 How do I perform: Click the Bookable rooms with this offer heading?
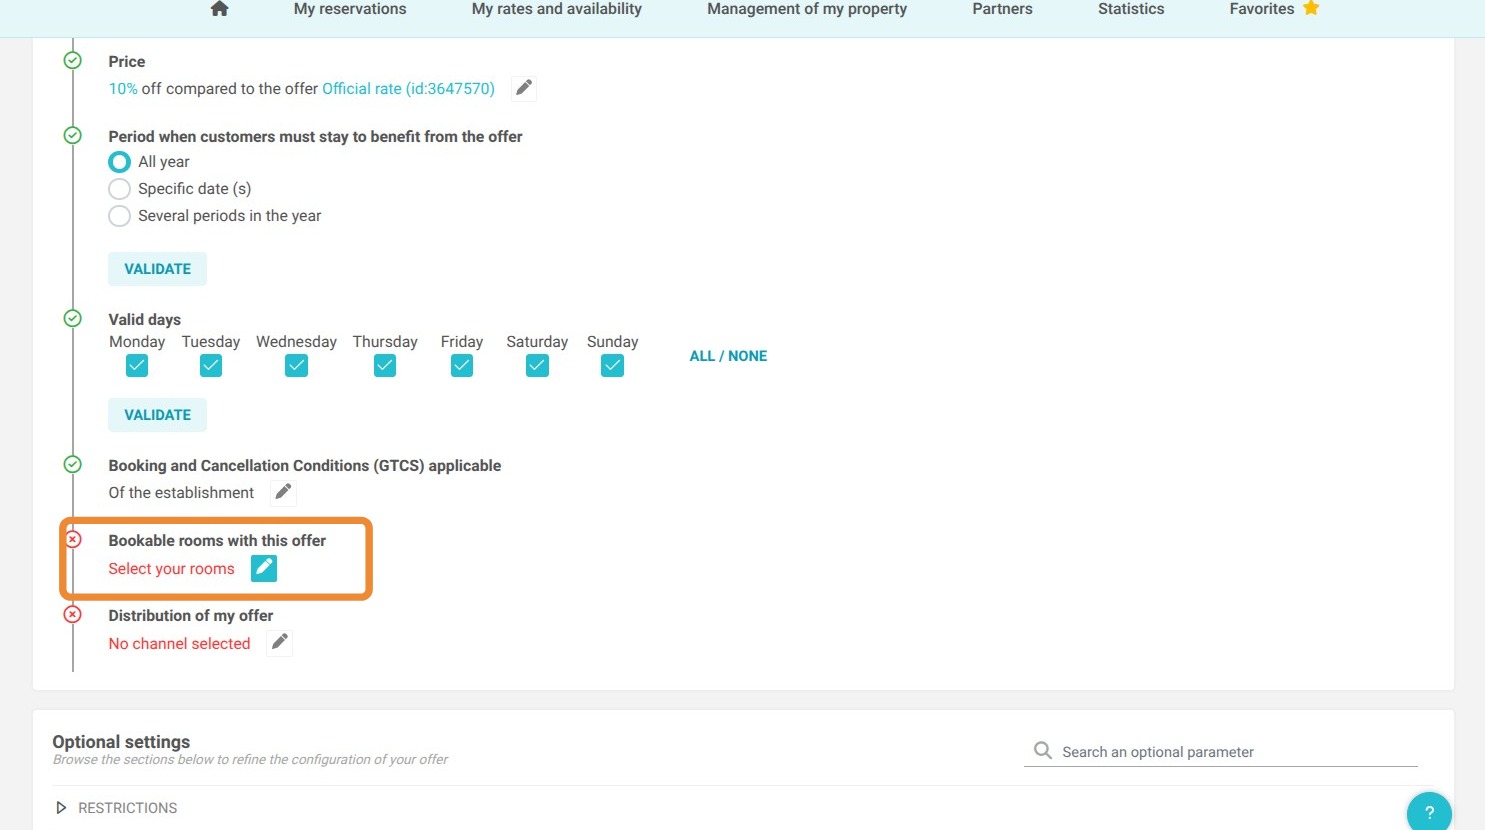(217, 541)
